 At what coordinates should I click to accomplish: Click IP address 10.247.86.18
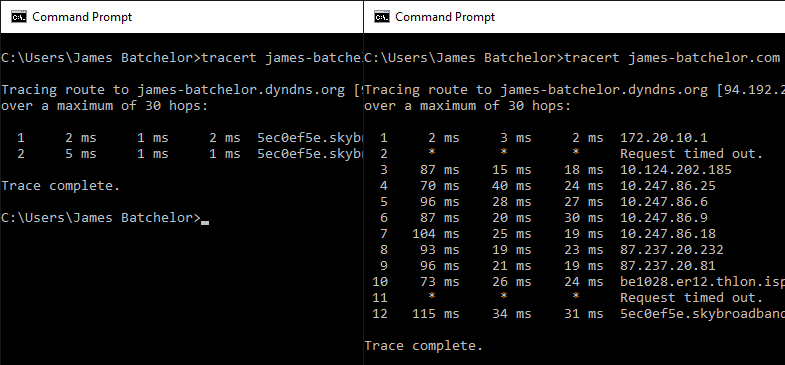click(x=668, y=234)
